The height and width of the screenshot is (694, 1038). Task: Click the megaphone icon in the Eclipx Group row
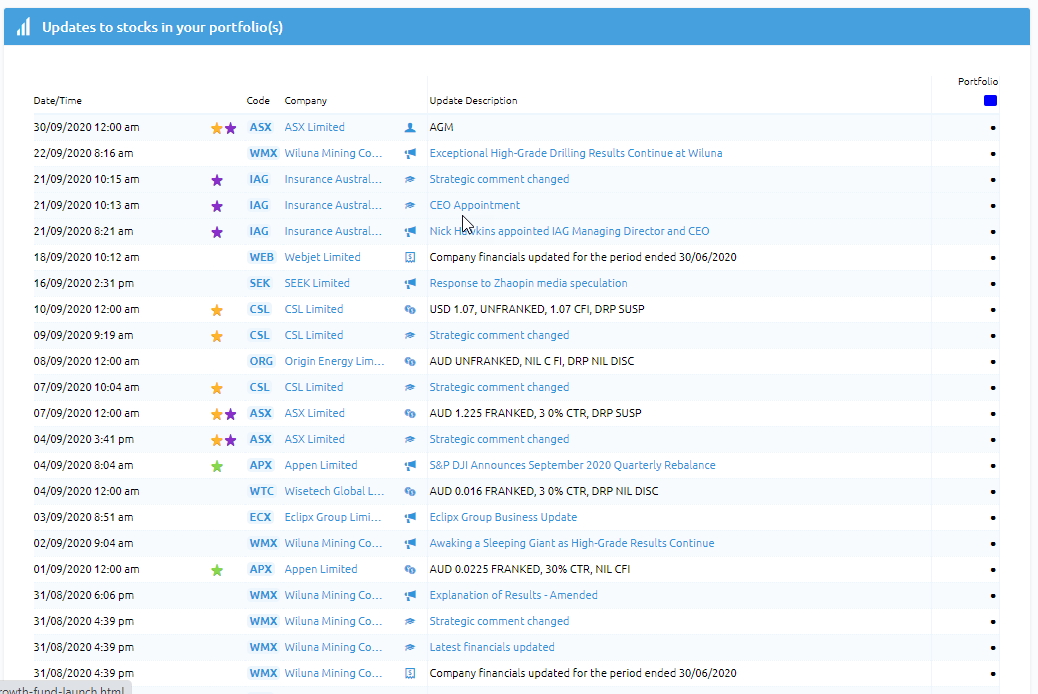click(x=410, y=517)
